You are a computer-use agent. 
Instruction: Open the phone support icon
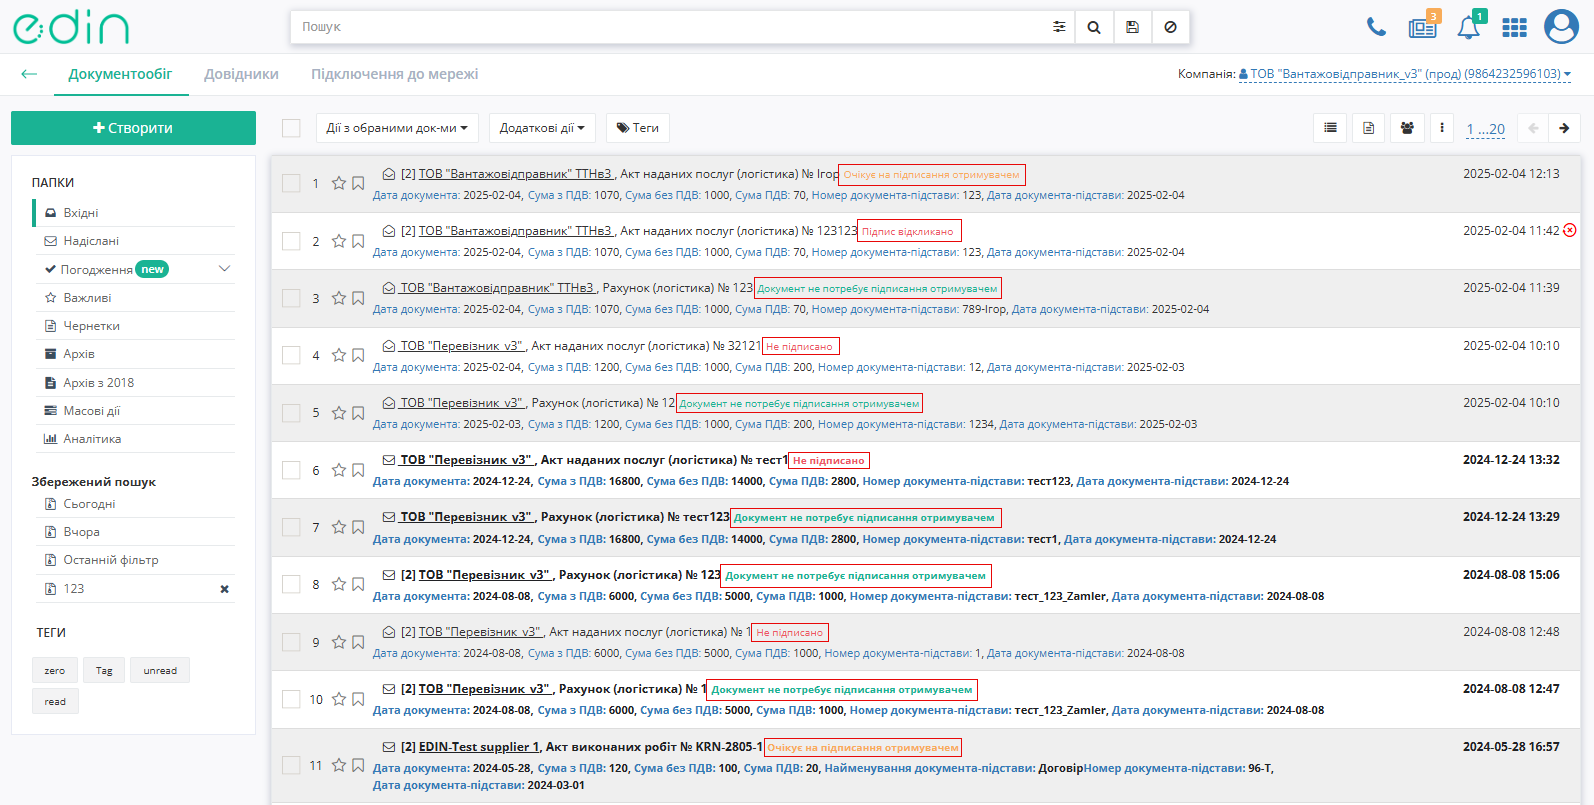coord(1377,27)
